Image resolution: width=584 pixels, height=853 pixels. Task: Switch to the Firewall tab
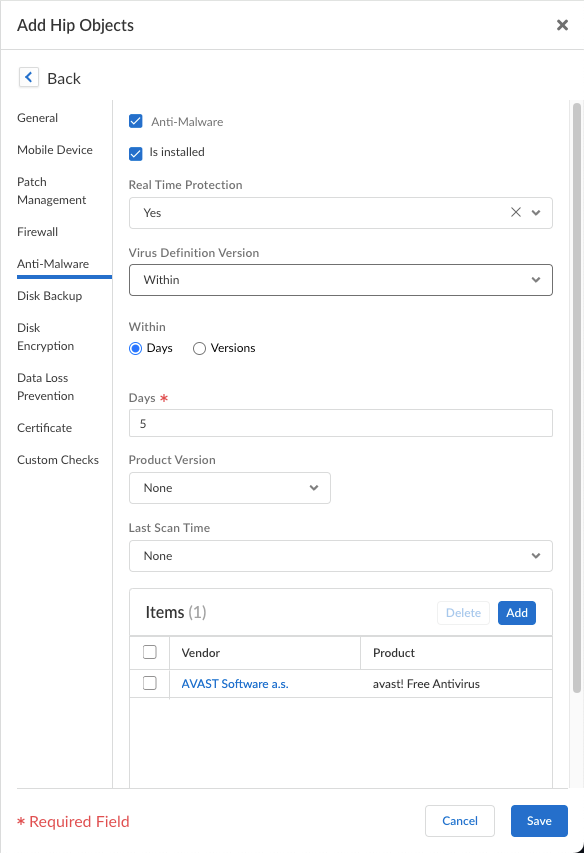[x=38, y=232]
